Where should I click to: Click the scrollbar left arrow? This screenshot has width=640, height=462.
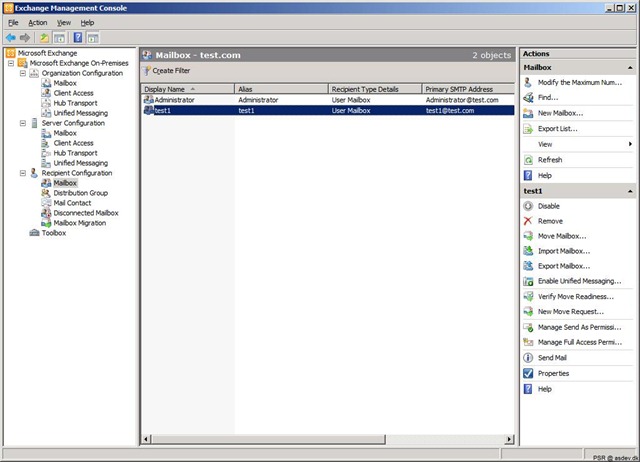[x=147, y=440]
